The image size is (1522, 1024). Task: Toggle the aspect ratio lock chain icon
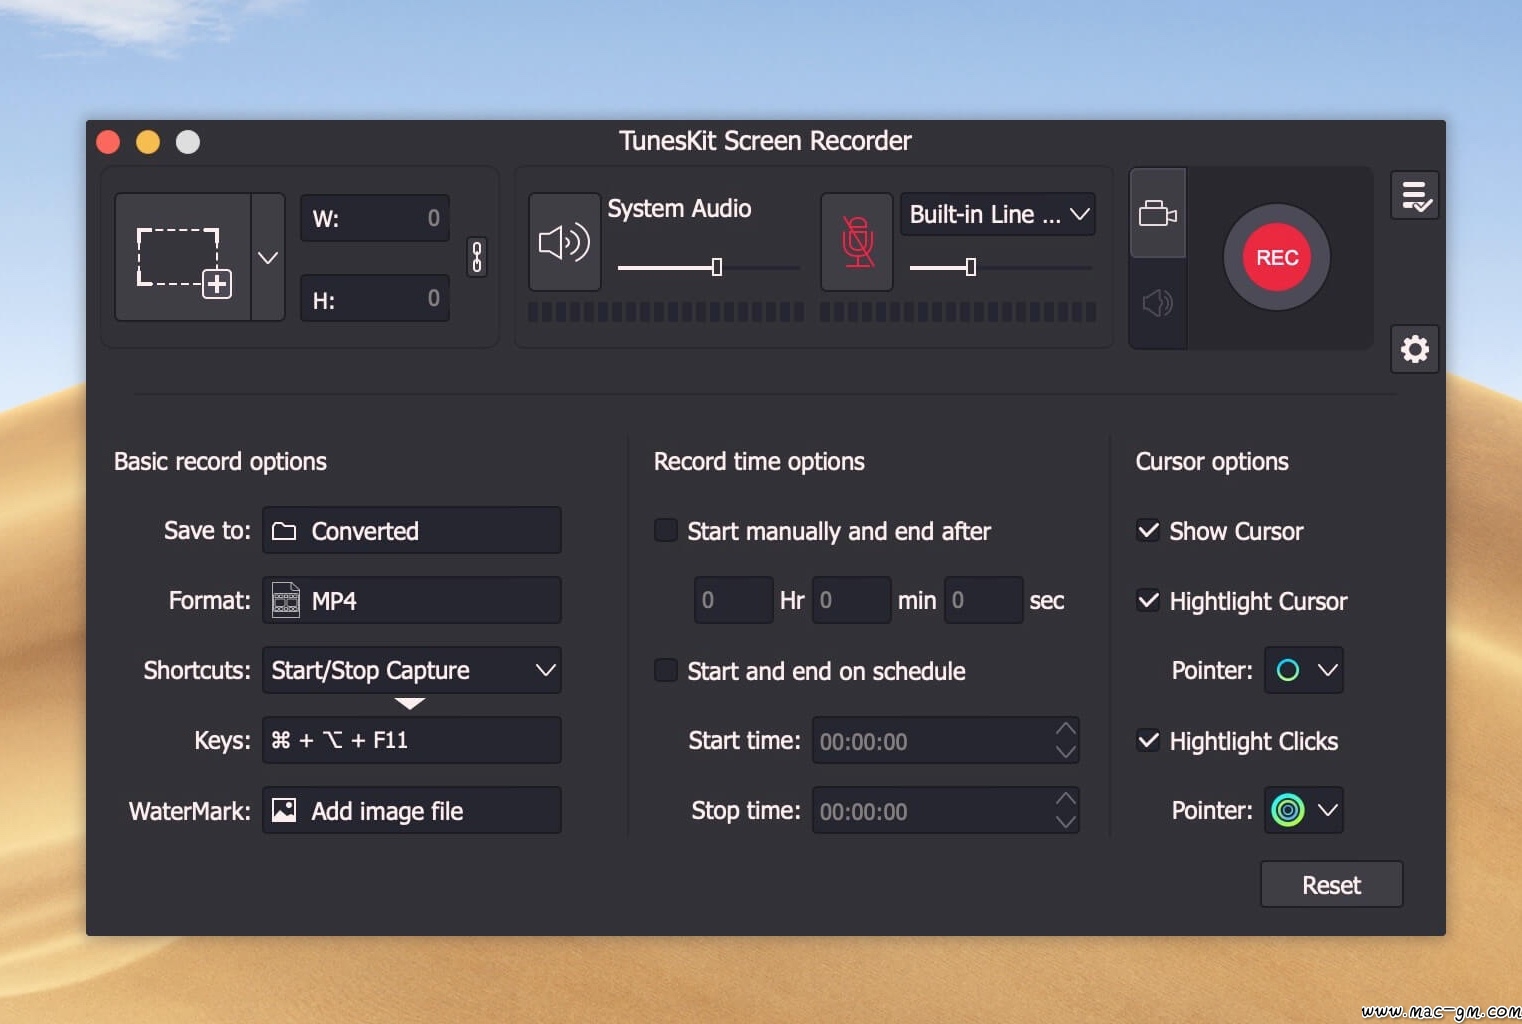click(477, 257)
